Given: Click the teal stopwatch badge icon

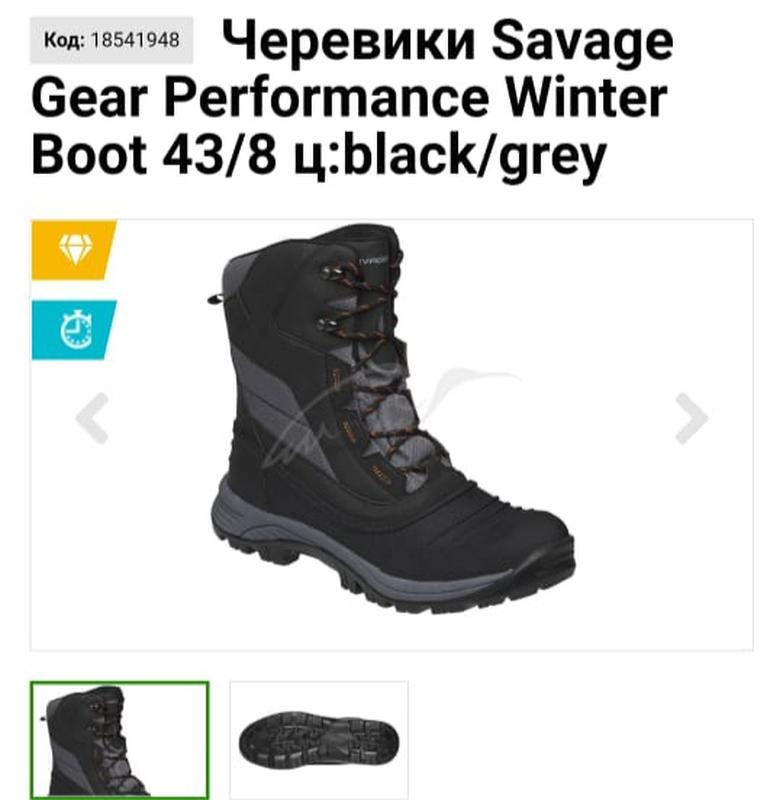Looking at the screenshot, I should 74,330.
